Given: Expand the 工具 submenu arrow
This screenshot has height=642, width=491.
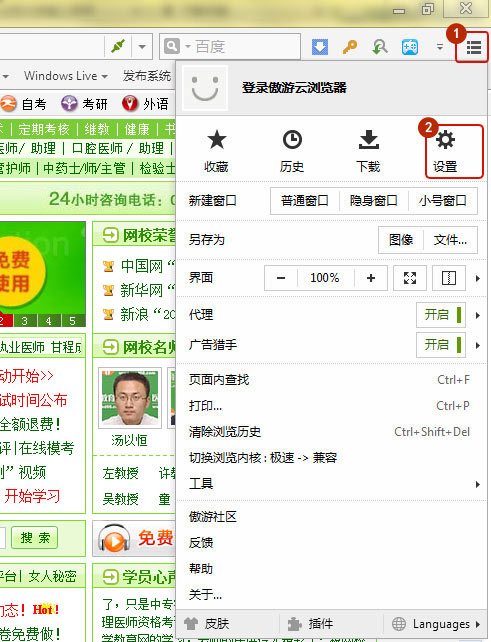Looking at the screenshot, I should click(x=477, y=484).
